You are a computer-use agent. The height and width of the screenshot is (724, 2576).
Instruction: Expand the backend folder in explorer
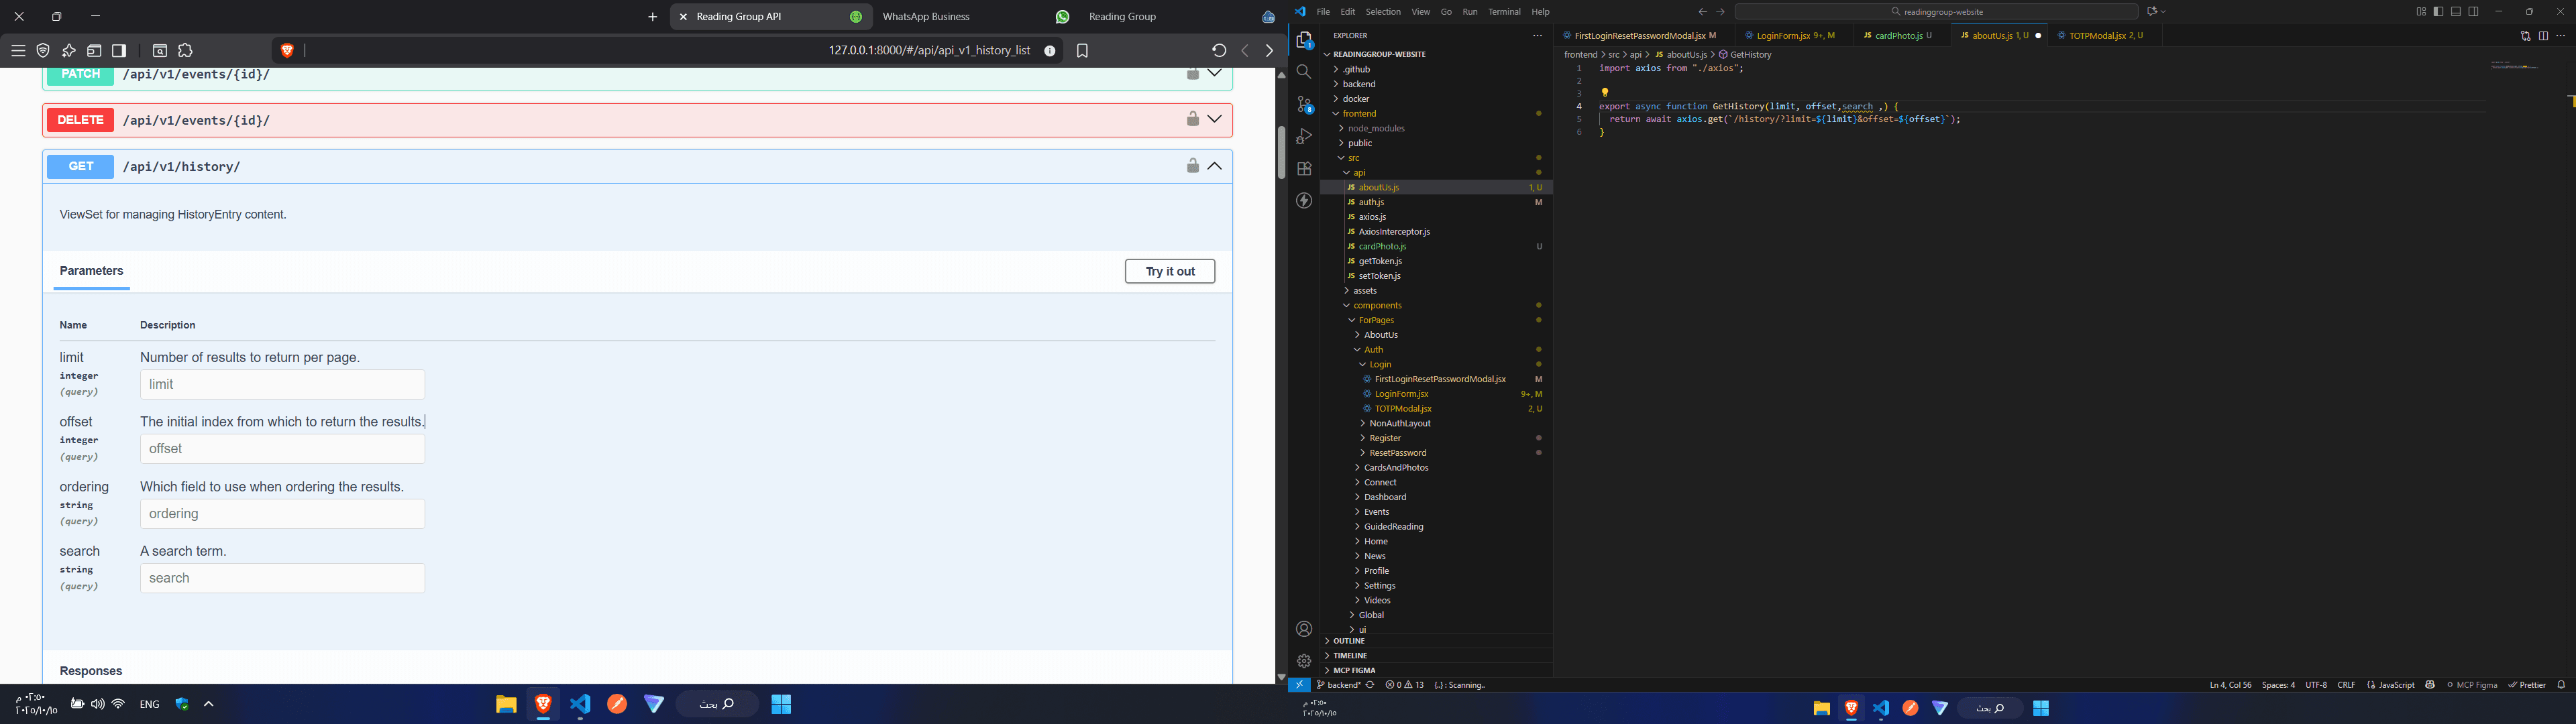click(1358, 84)
